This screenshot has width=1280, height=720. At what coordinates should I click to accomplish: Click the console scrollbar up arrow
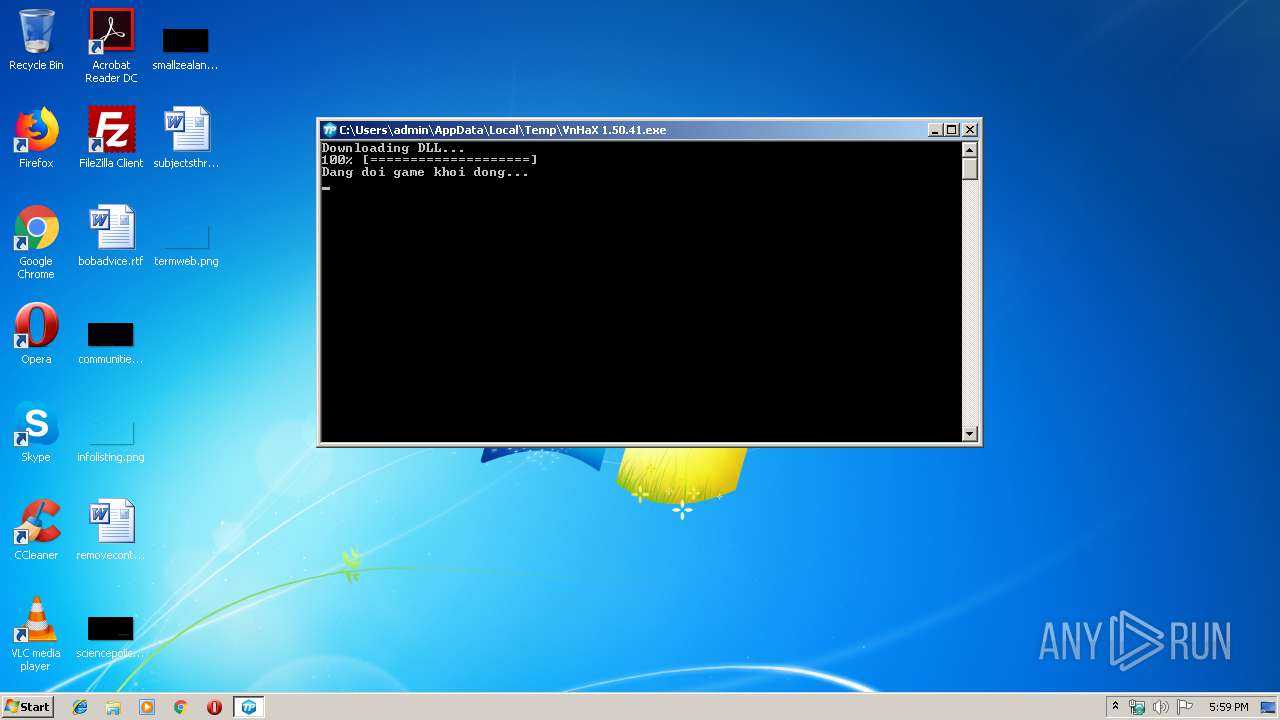click(969, 149)
